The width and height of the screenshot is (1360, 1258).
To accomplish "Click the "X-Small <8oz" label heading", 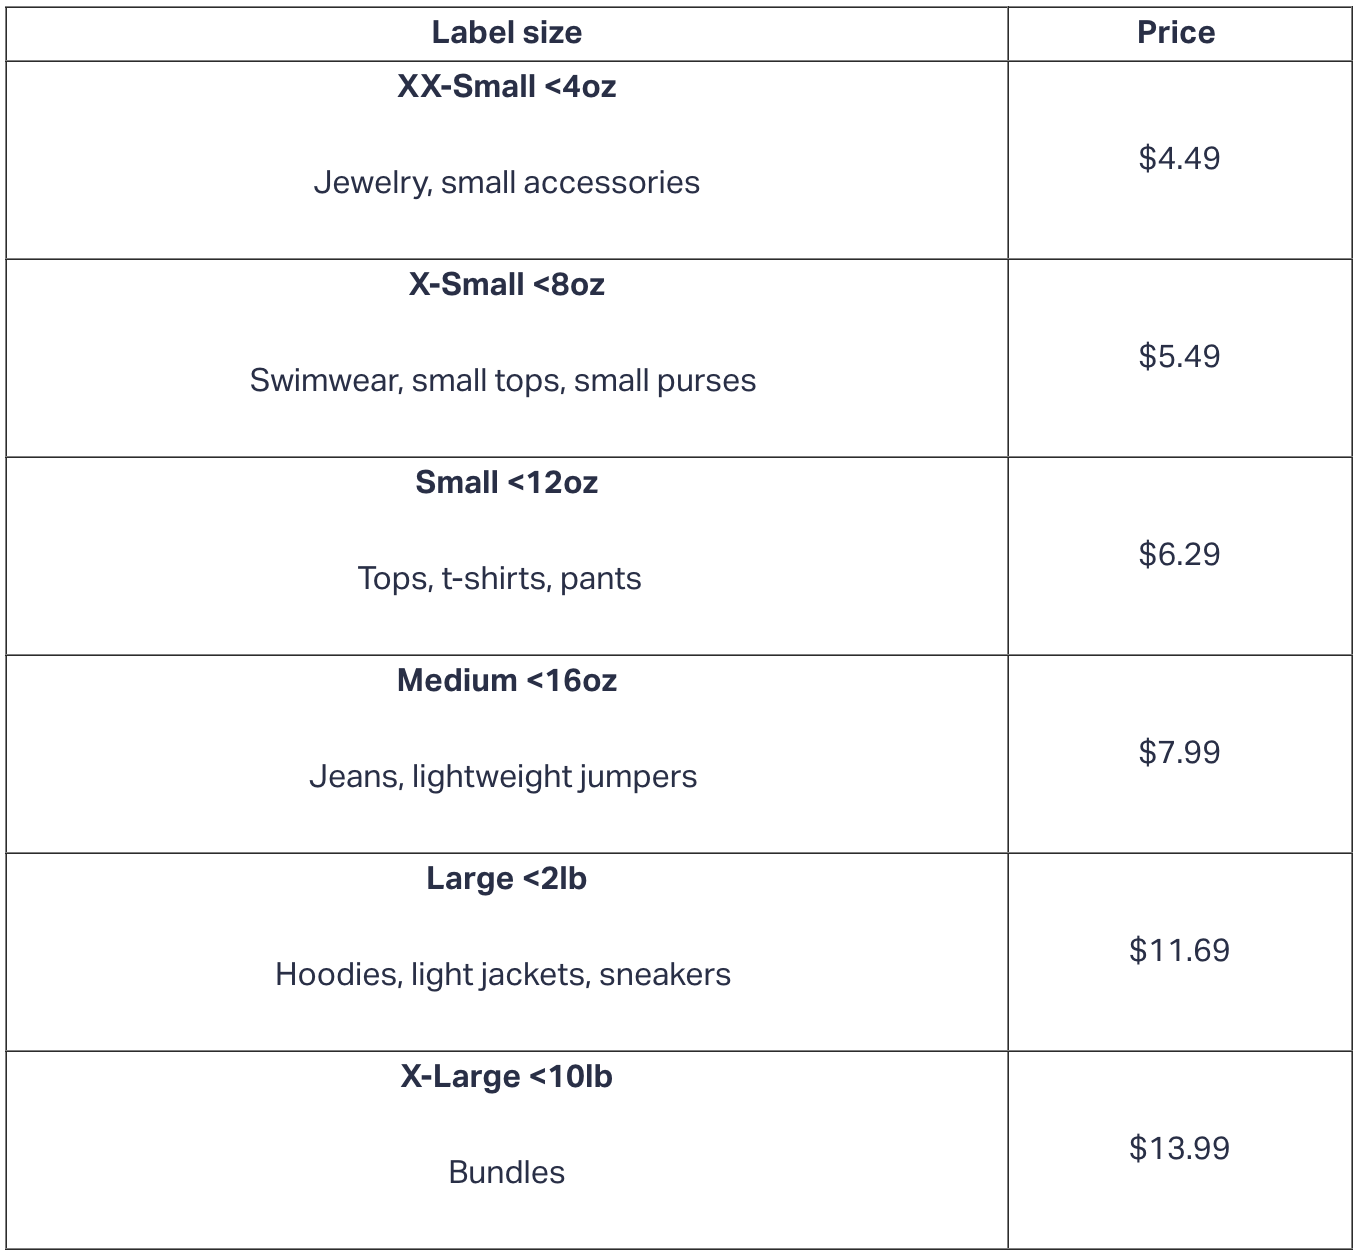I will point(506,285).
